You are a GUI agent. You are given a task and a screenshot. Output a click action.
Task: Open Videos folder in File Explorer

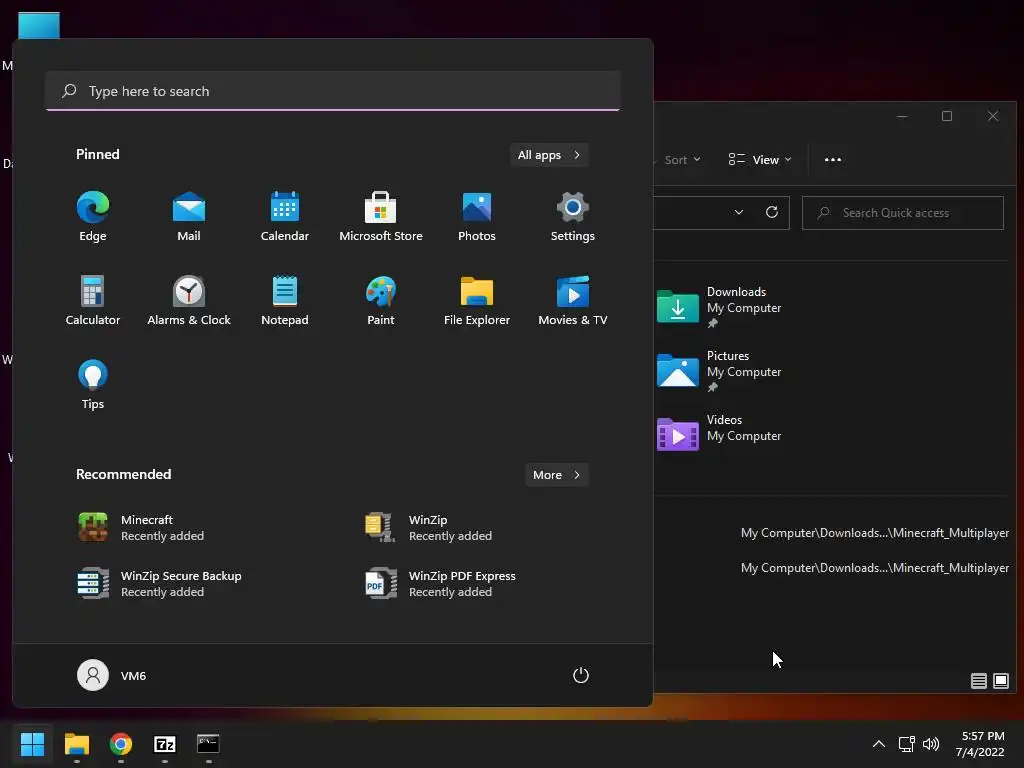719,434
